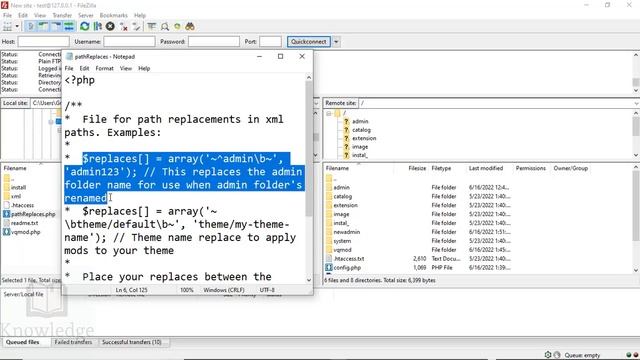Image resolution: width=640 pixels, height=360 pixels.
Task: Sort remote list by Last modified column
Action: (486, 168)
